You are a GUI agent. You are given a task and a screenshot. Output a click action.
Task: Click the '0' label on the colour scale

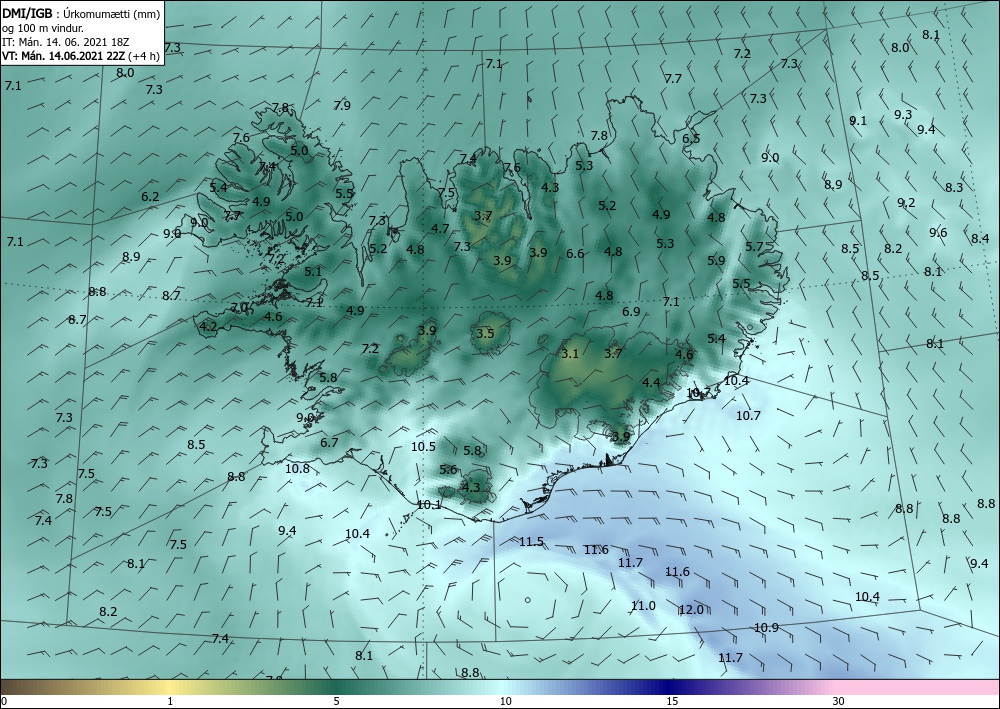pyautogui.click(x=4, y=702)
